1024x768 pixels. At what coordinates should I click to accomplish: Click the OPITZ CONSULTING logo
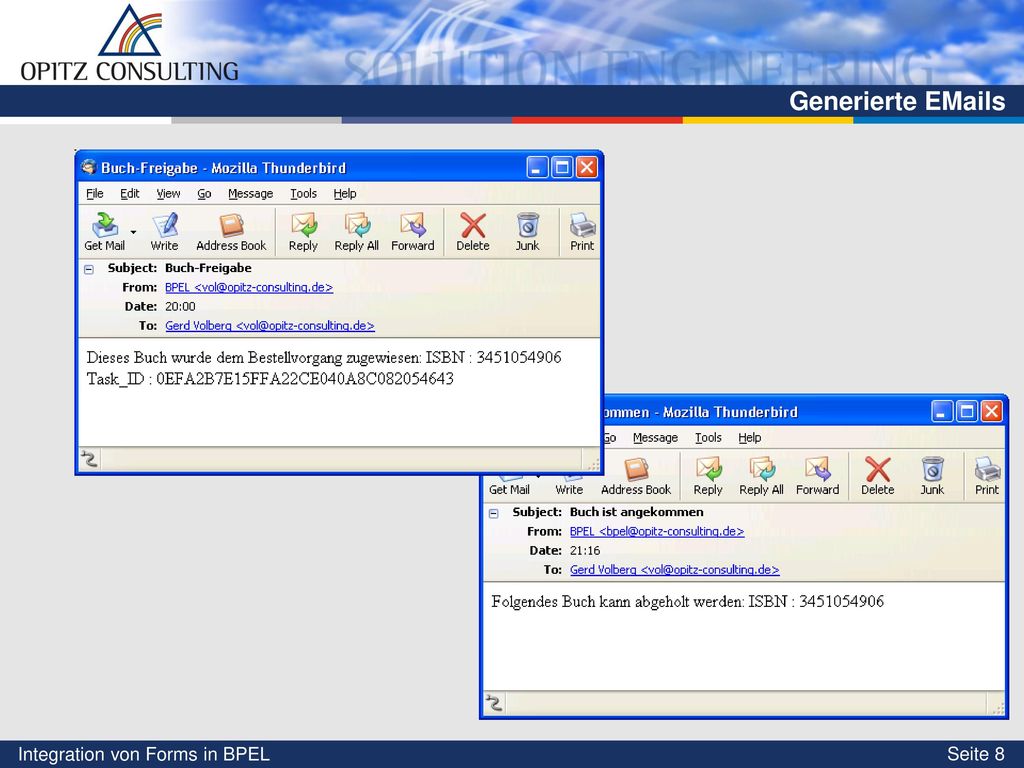coord(129,43)
